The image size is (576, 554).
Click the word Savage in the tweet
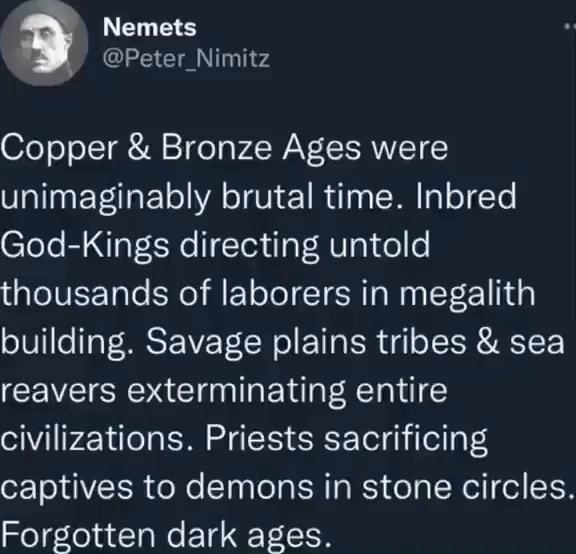(204, 343)
